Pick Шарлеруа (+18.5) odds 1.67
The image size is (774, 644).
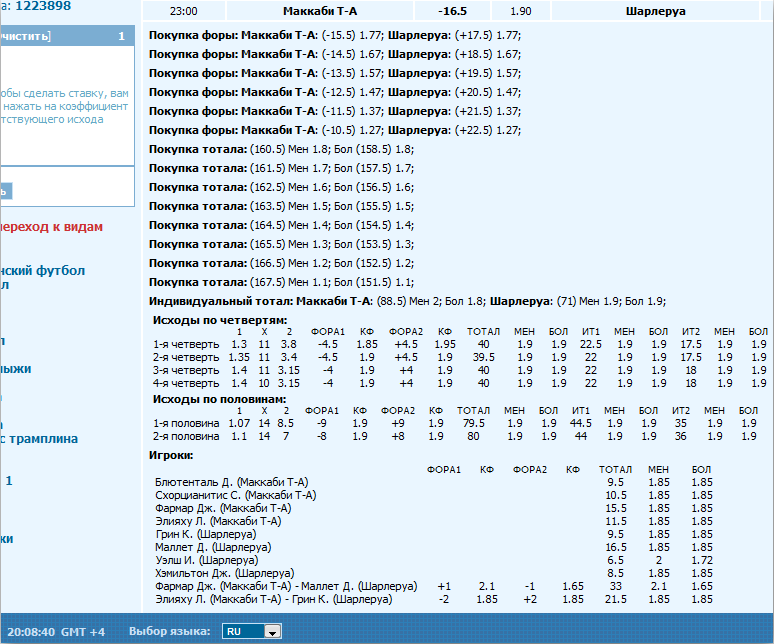pos(508,54)
